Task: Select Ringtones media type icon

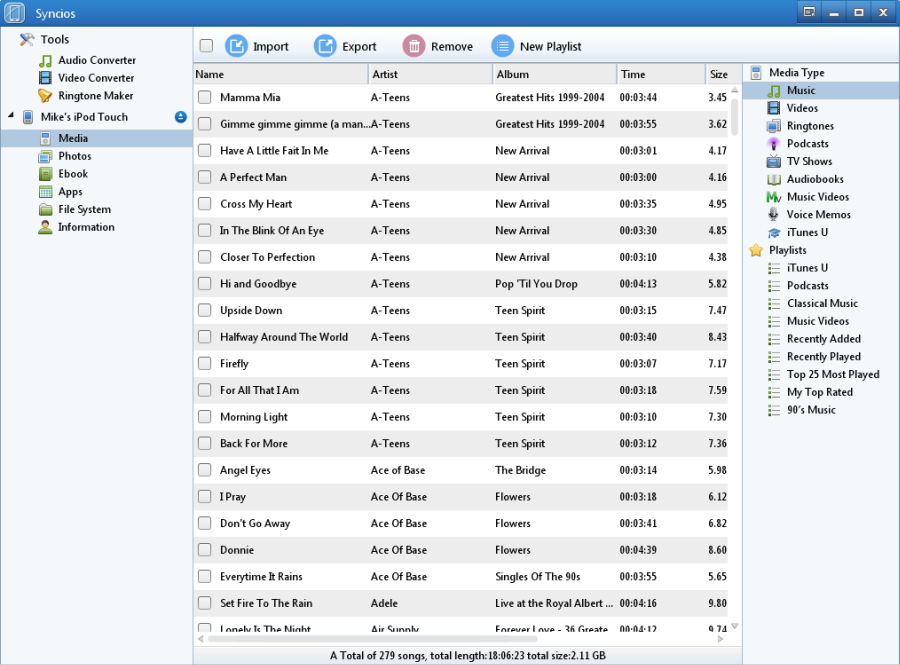Action: tap(774, 126)
